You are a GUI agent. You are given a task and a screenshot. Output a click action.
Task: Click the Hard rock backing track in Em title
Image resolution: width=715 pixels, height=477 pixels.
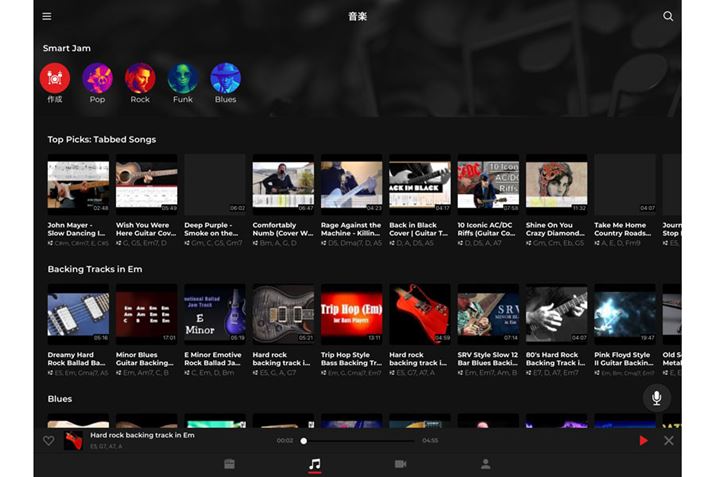142,435
